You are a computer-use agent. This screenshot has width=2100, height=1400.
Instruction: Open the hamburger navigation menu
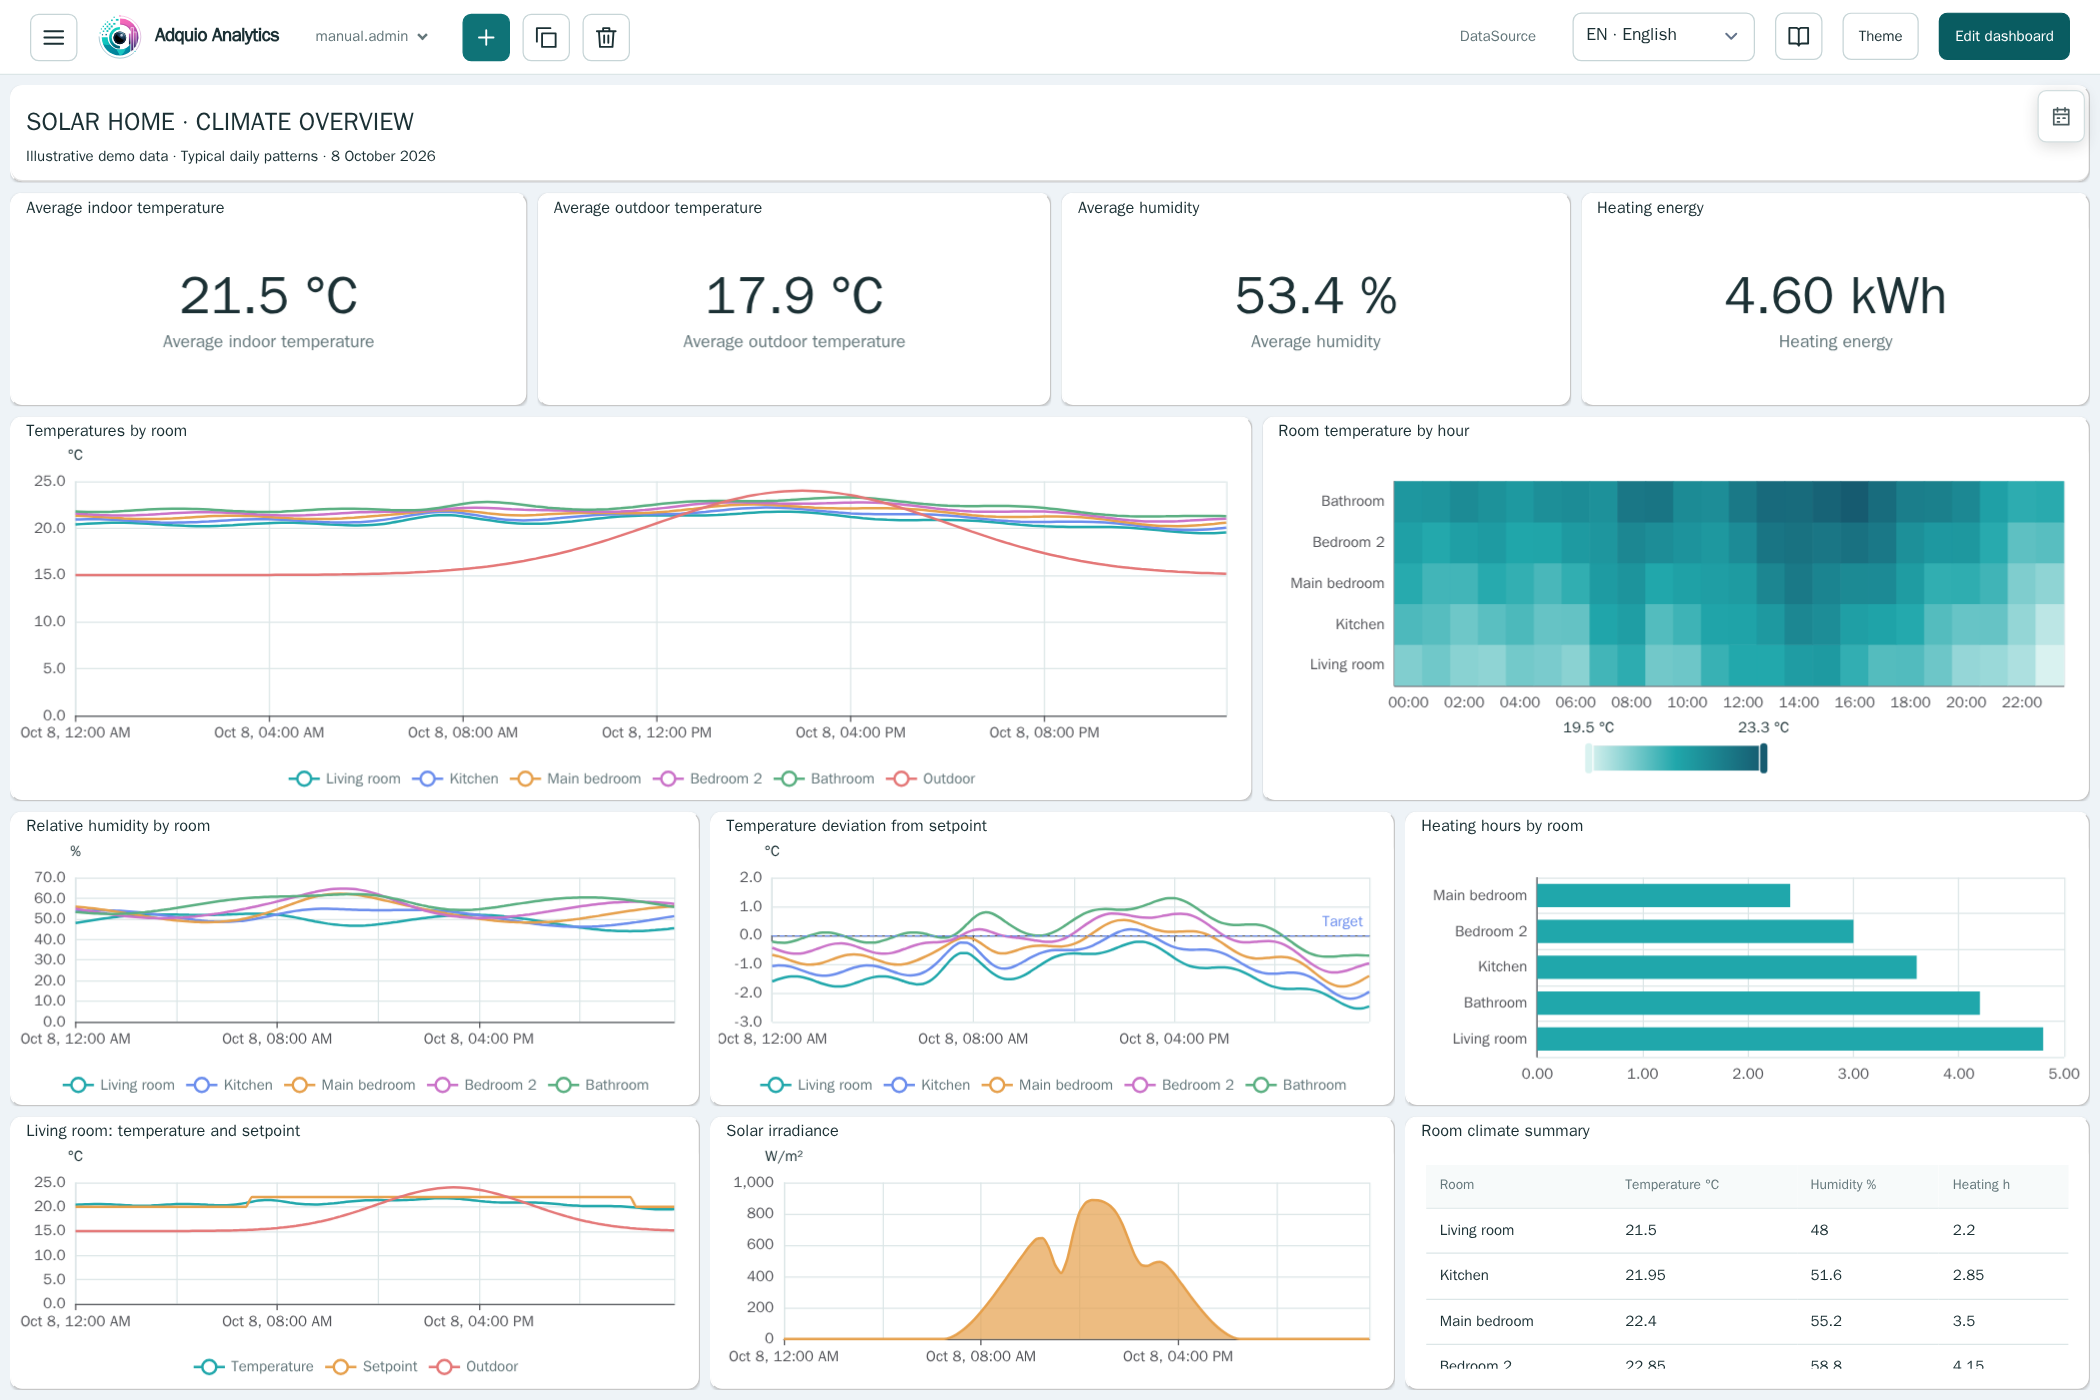[x=53, y=37]
